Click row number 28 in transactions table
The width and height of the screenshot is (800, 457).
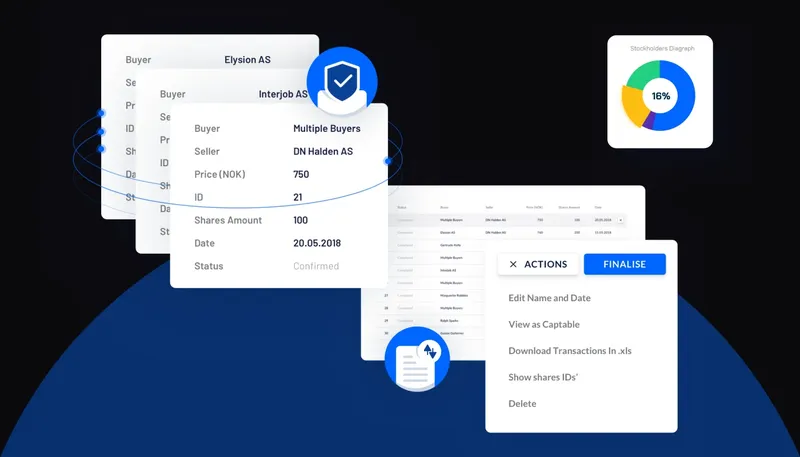tap(386, 308)
